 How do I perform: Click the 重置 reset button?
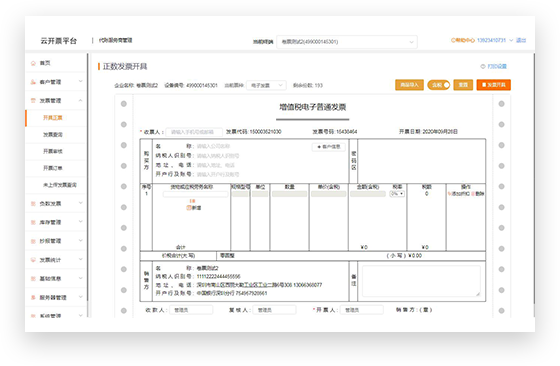[x=463, y=85]
